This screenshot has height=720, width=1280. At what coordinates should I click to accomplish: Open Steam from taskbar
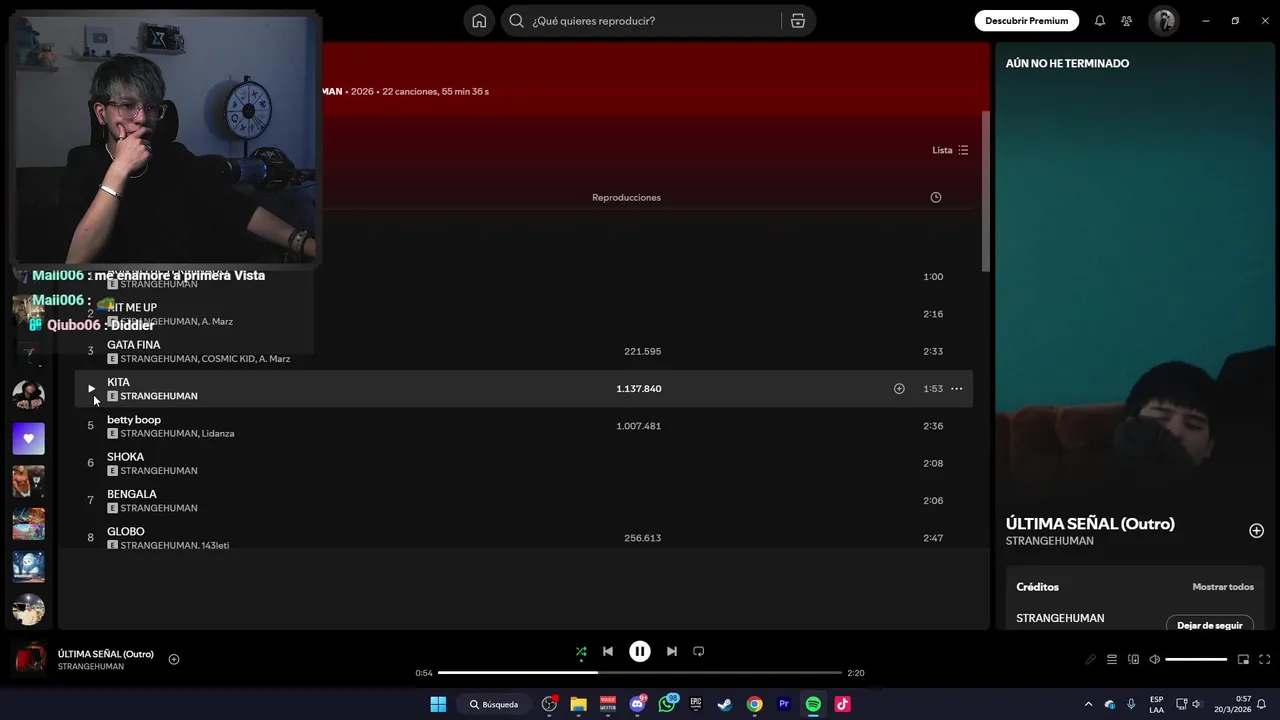[x=725, y=704]
